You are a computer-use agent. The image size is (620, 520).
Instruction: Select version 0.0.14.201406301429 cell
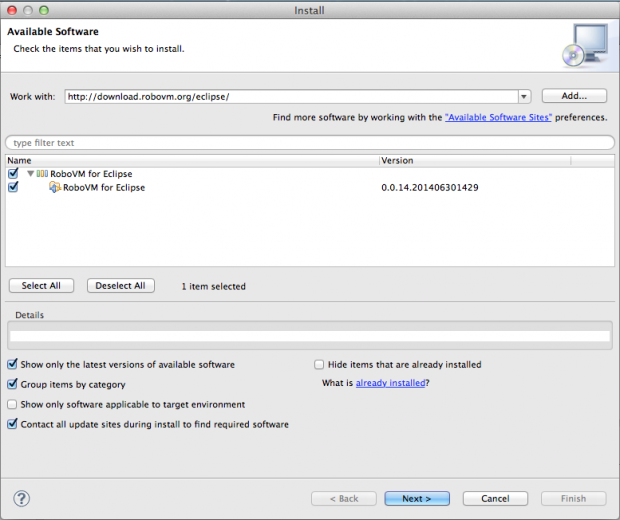430,187
